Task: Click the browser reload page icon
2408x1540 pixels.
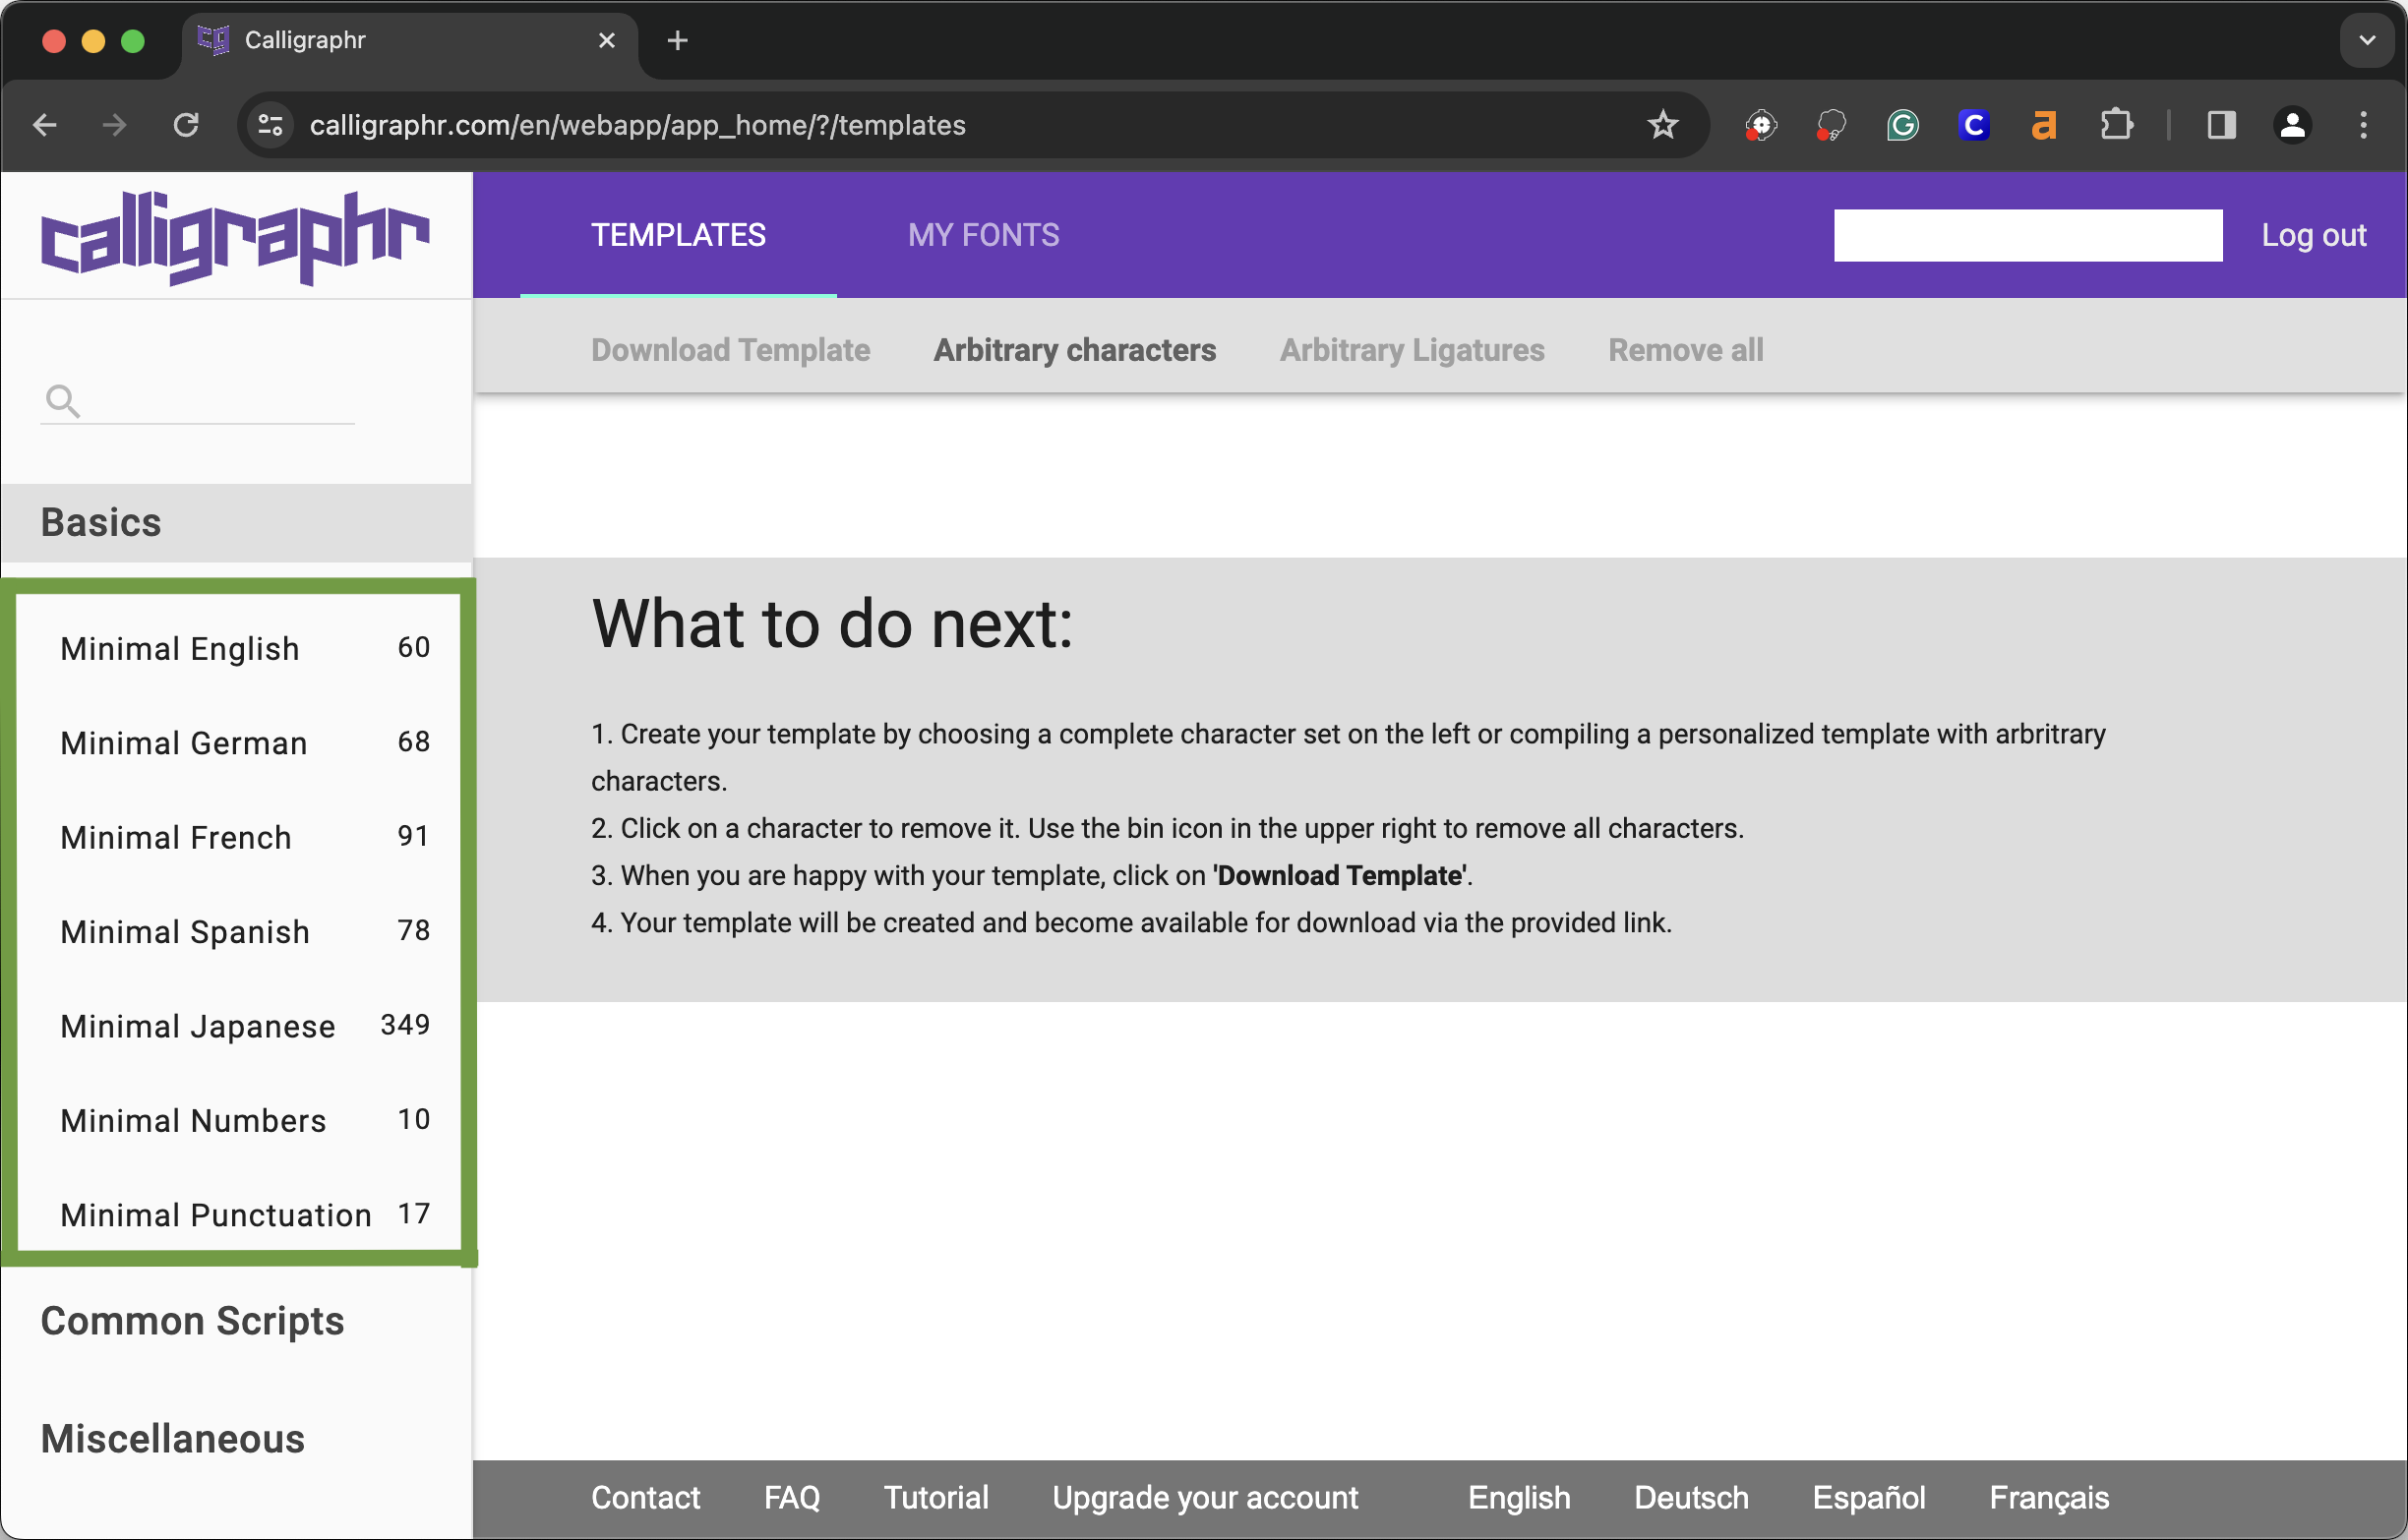Action: (186, 123)
